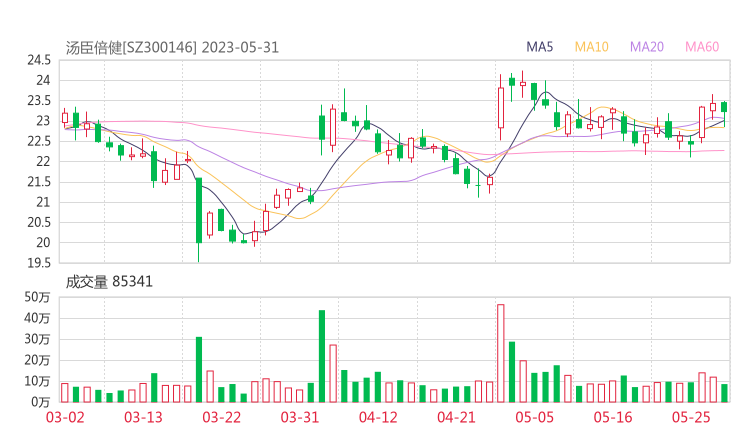Click the 03-02 date axis label
The width and height of the screenshot is (740, 440).
[x=65, y=417]
